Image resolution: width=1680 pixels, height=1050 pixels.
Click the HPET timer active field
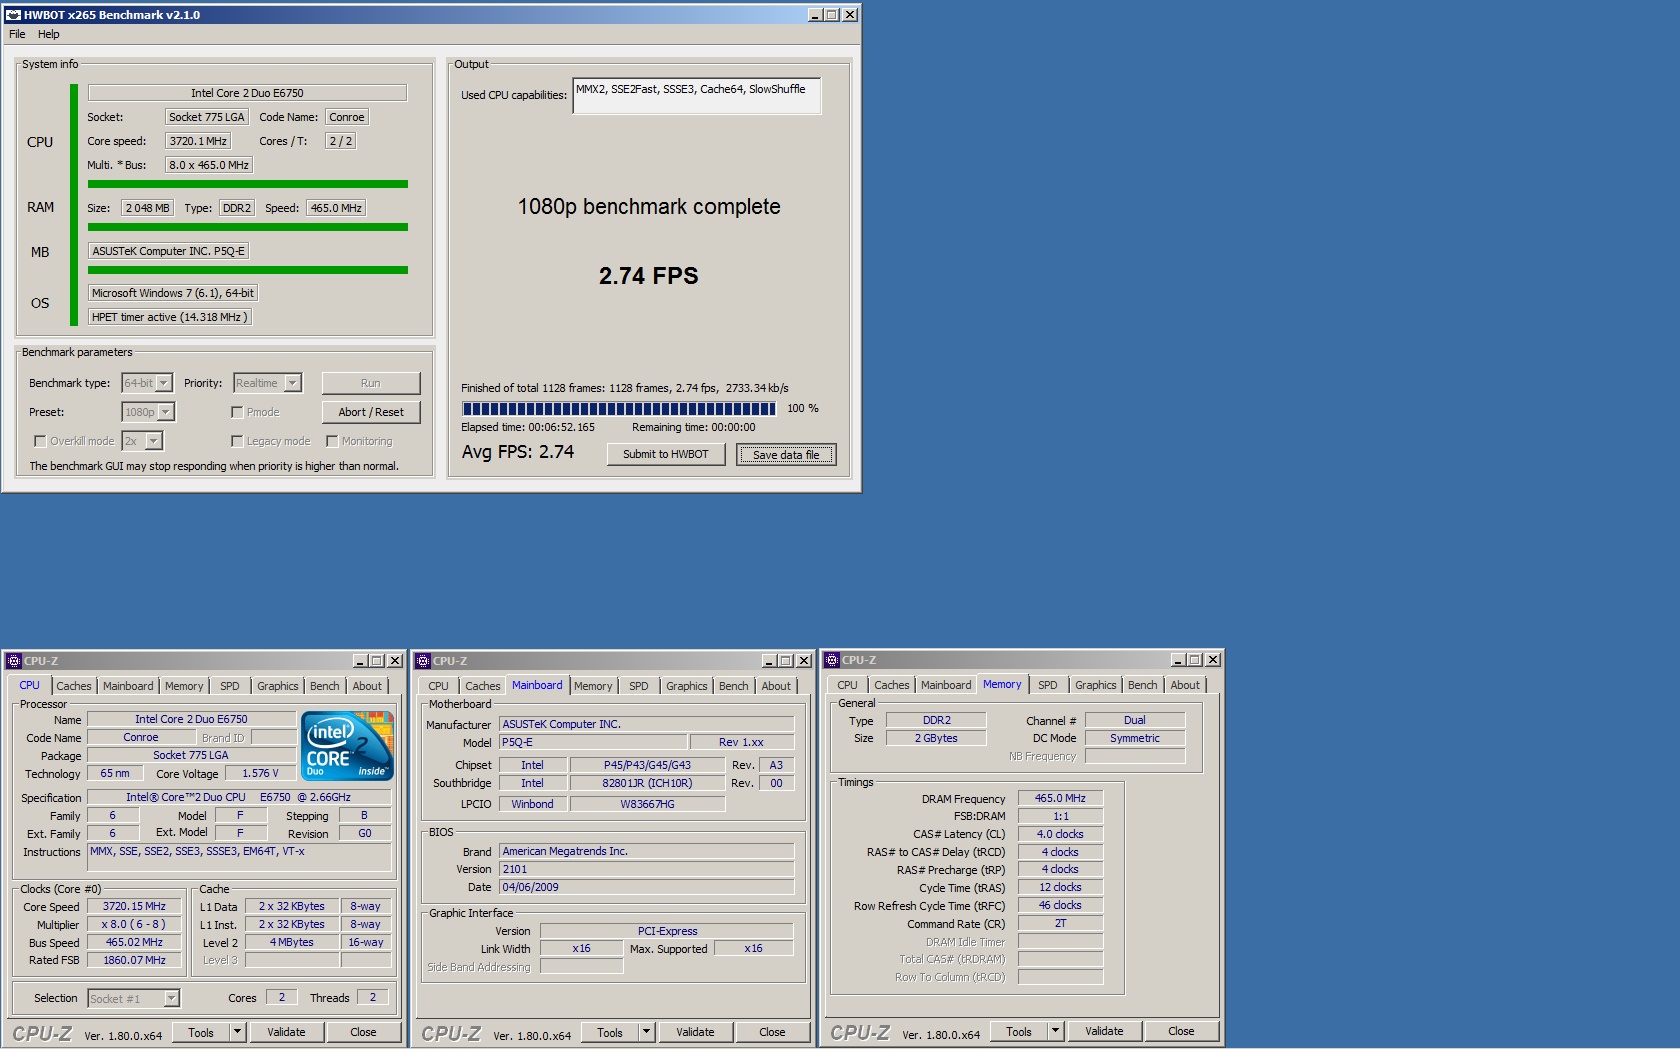point(170,317)
